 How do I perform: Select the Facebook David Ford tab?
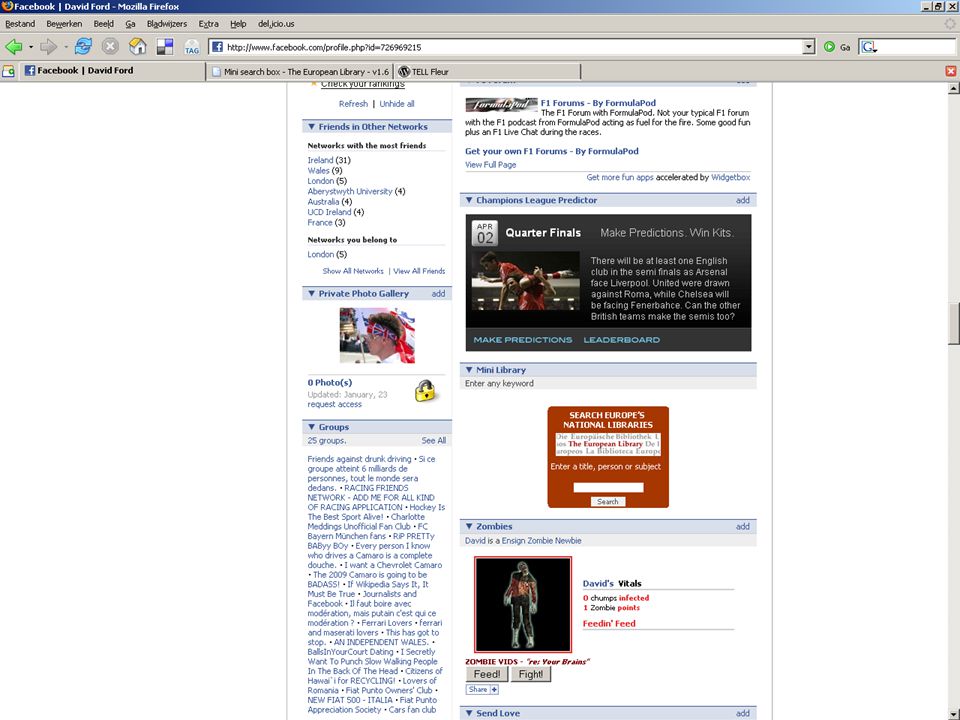pyautogui.click(x=113, y=70)
